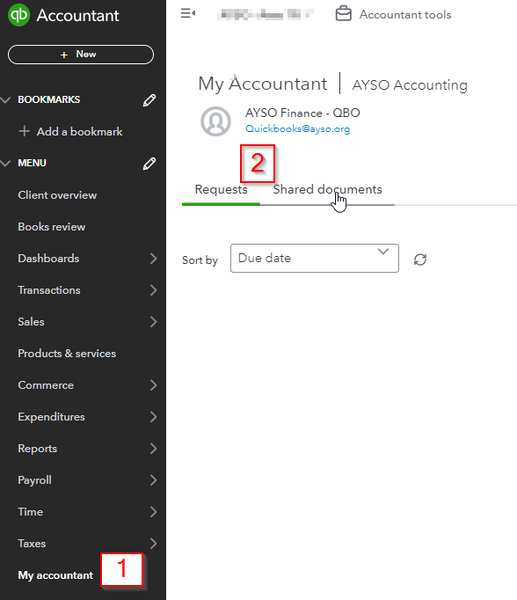
Task: Collapse the MENU section chevron
Action: (5, 163)
